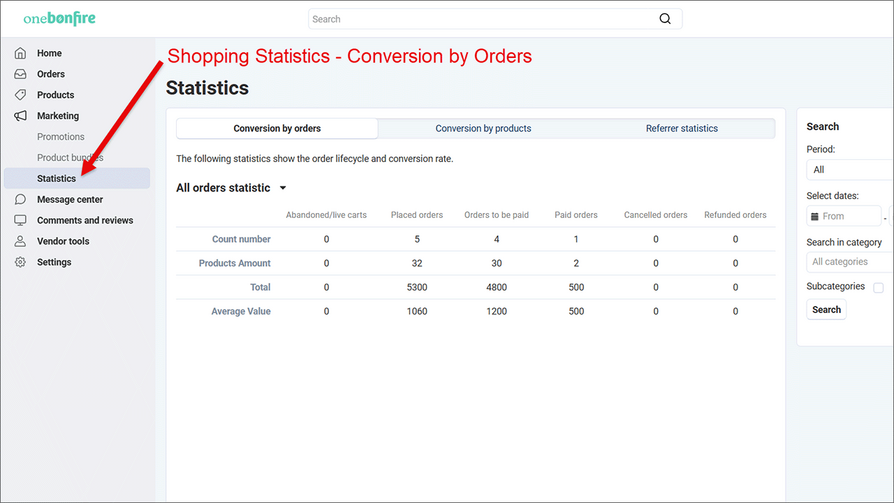Viewport: 895px width, 503px height.
Task: Click the Orders inbox icon
Action: pos(20,74)
